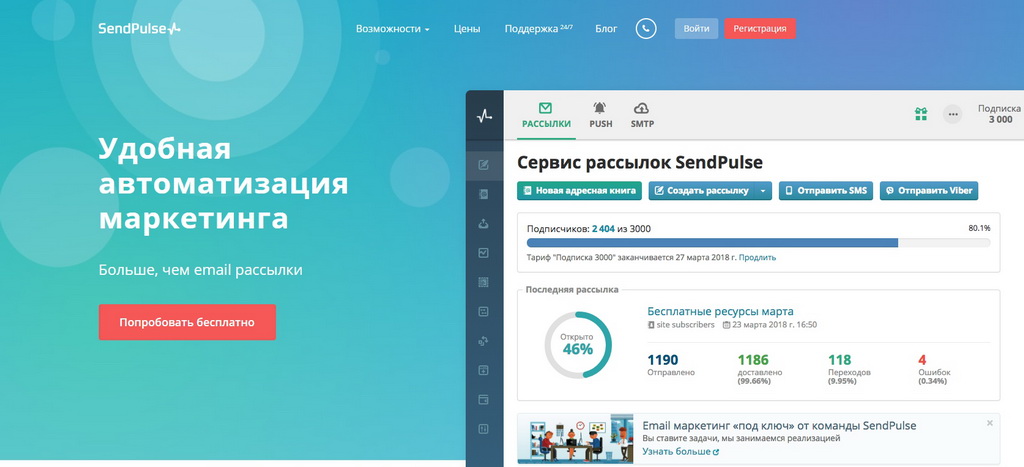Open the three-dots more menu
Screen dimensions: 1024x467
coord(953,114)
